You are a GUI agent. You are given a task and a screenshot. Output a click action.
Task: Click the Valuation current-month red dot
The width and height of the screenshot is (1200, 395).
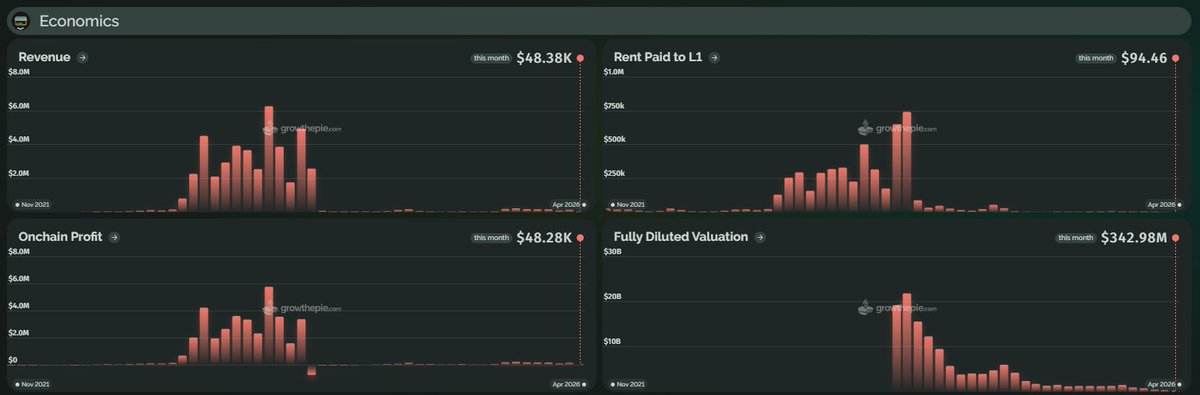(x=1175, y=237)
